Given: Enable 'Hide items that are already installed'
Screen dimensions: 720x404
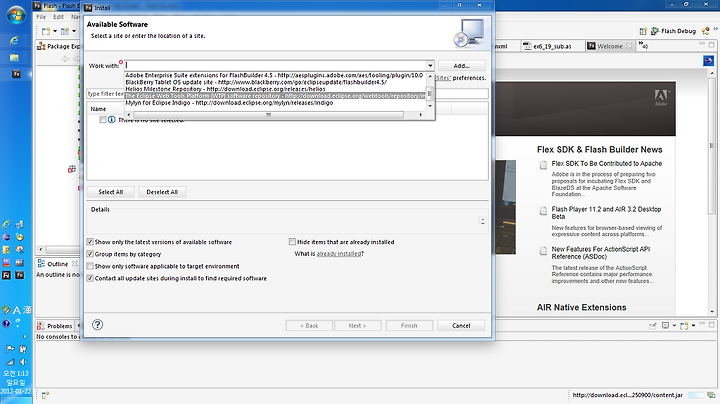Looking at the screenshot, I should point(292,241).
